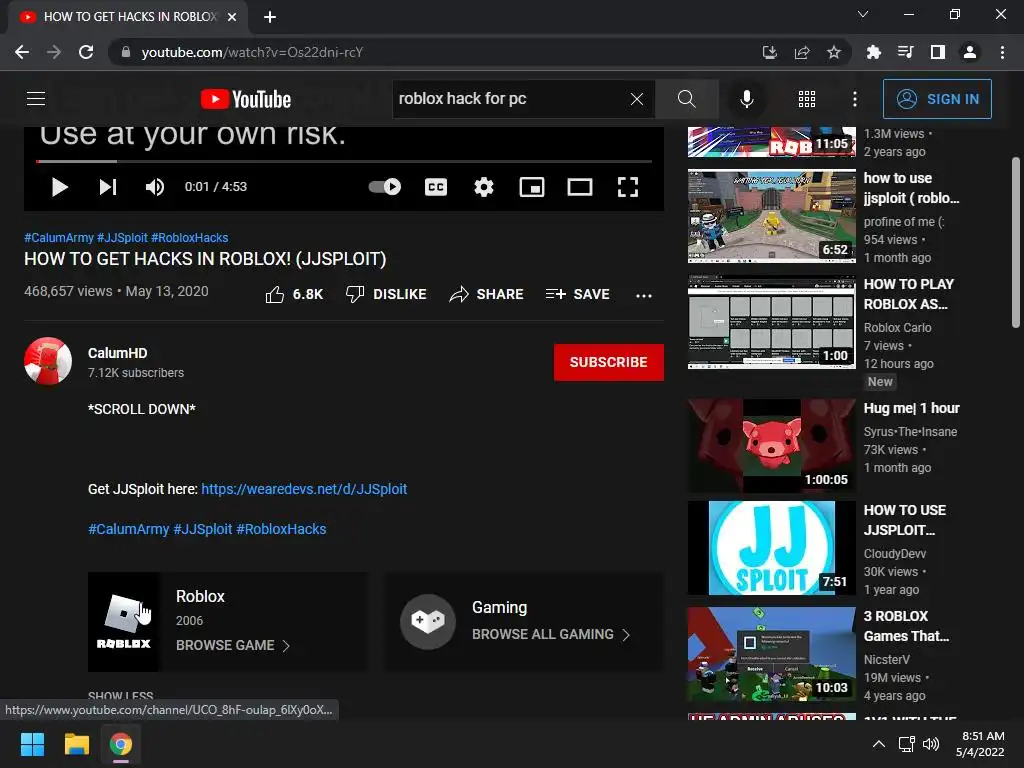
Task: Toggle closed captions
Action: (436, 187)
